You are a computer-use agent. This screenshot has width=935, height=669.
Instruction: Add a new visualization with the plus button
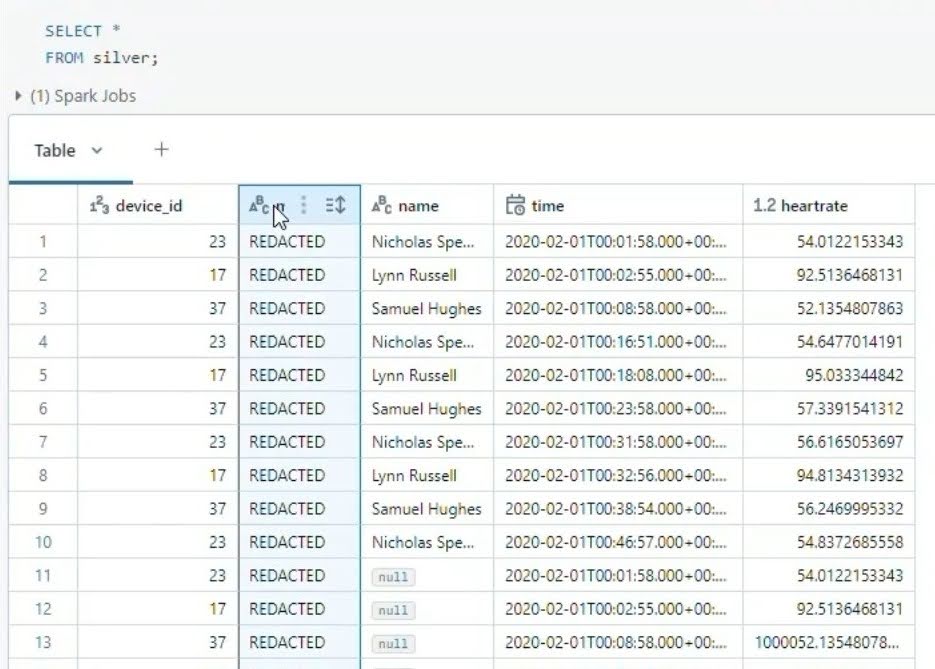(x=161, y=150)
